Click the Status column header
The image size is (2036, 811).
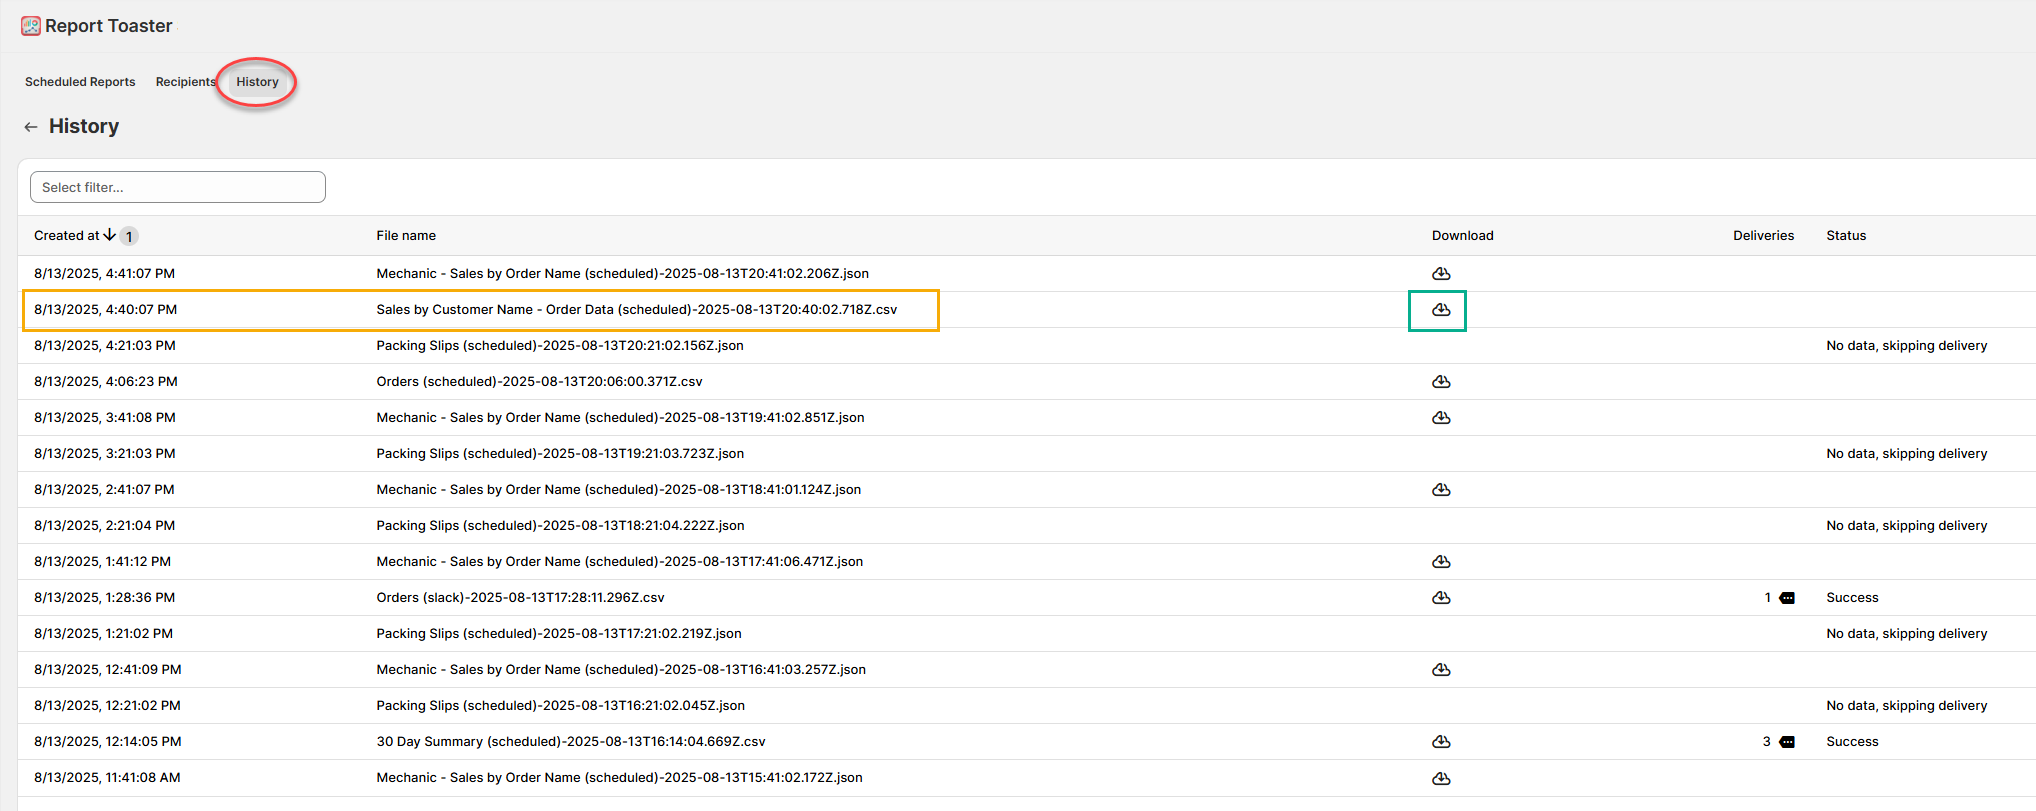point(1846,236)
